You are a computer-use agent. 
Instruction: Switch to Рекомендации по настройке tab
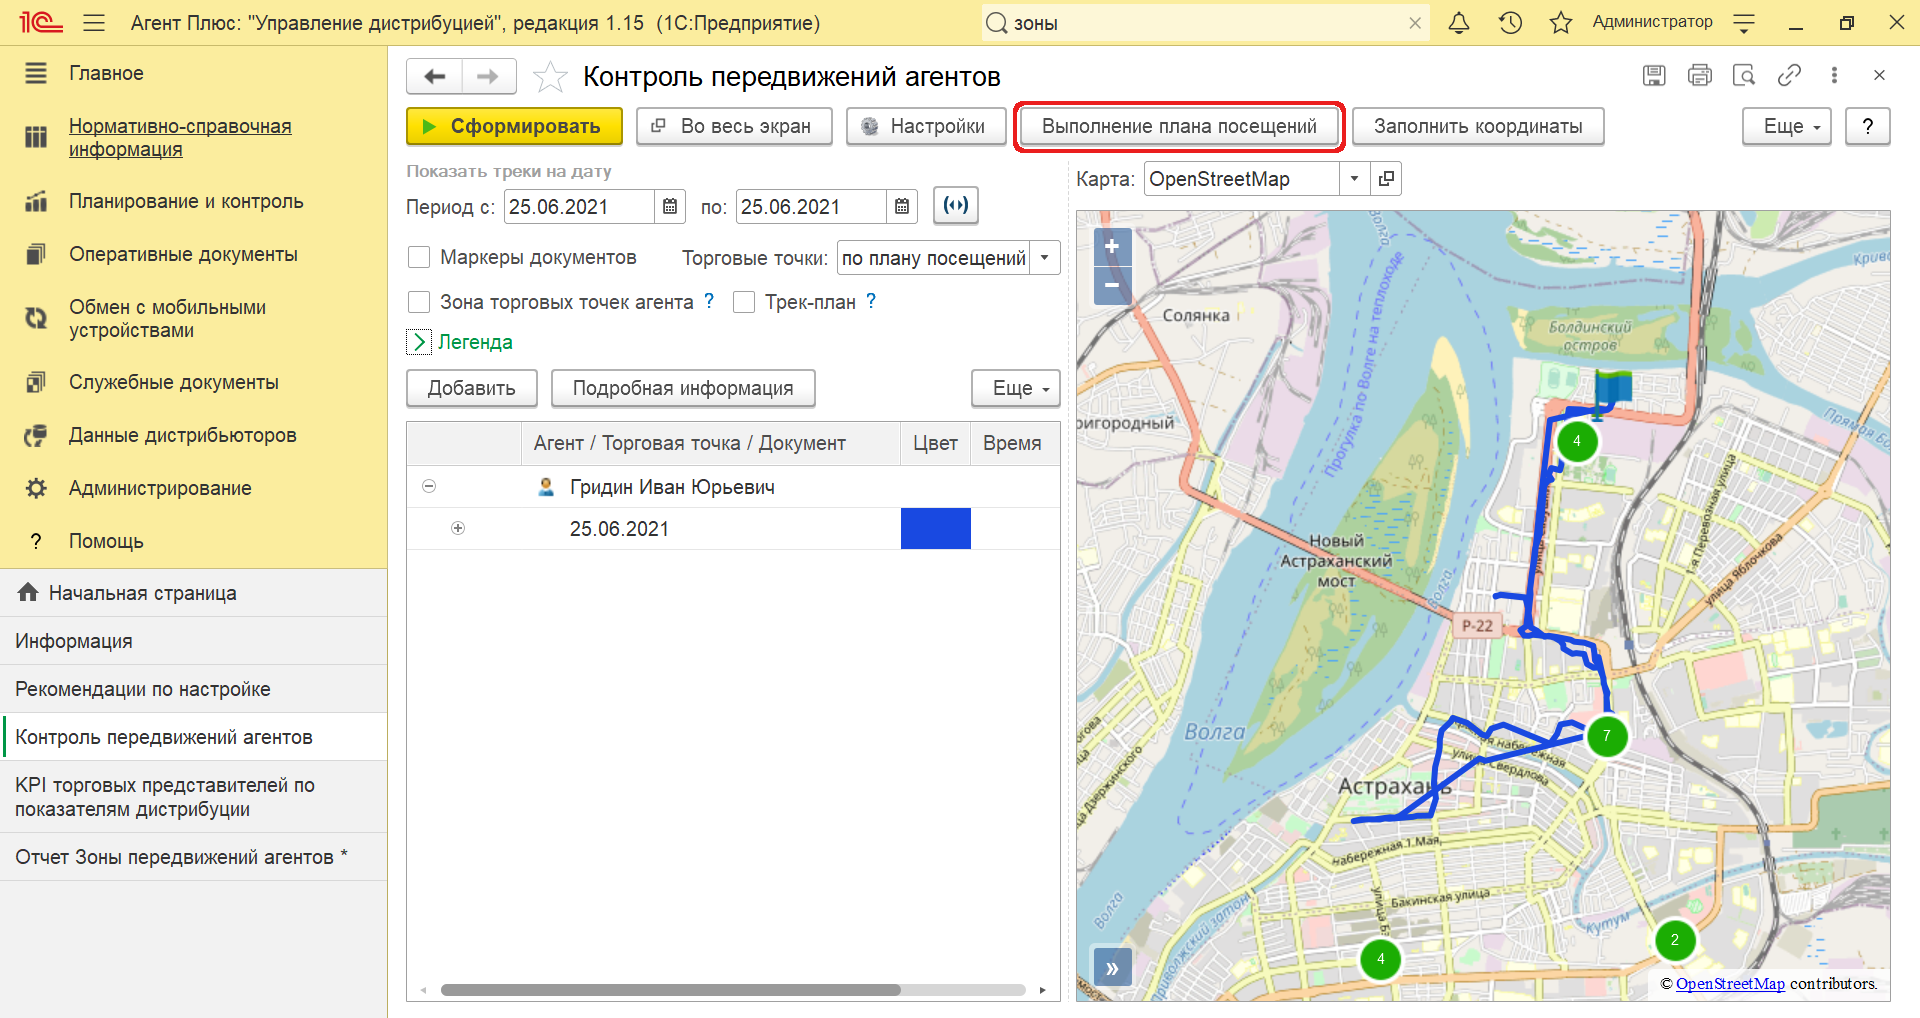[193, 689]
